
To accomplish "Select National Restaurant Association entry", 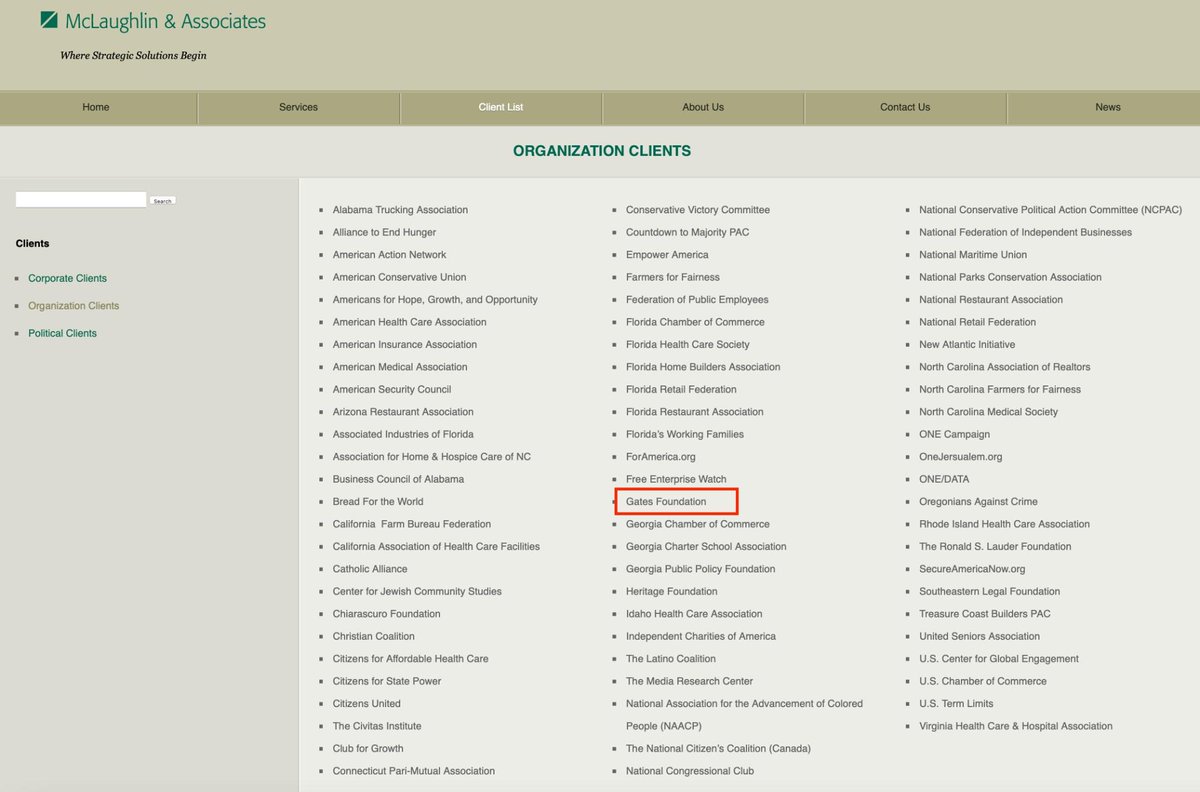I will click(x=991, y=300).
